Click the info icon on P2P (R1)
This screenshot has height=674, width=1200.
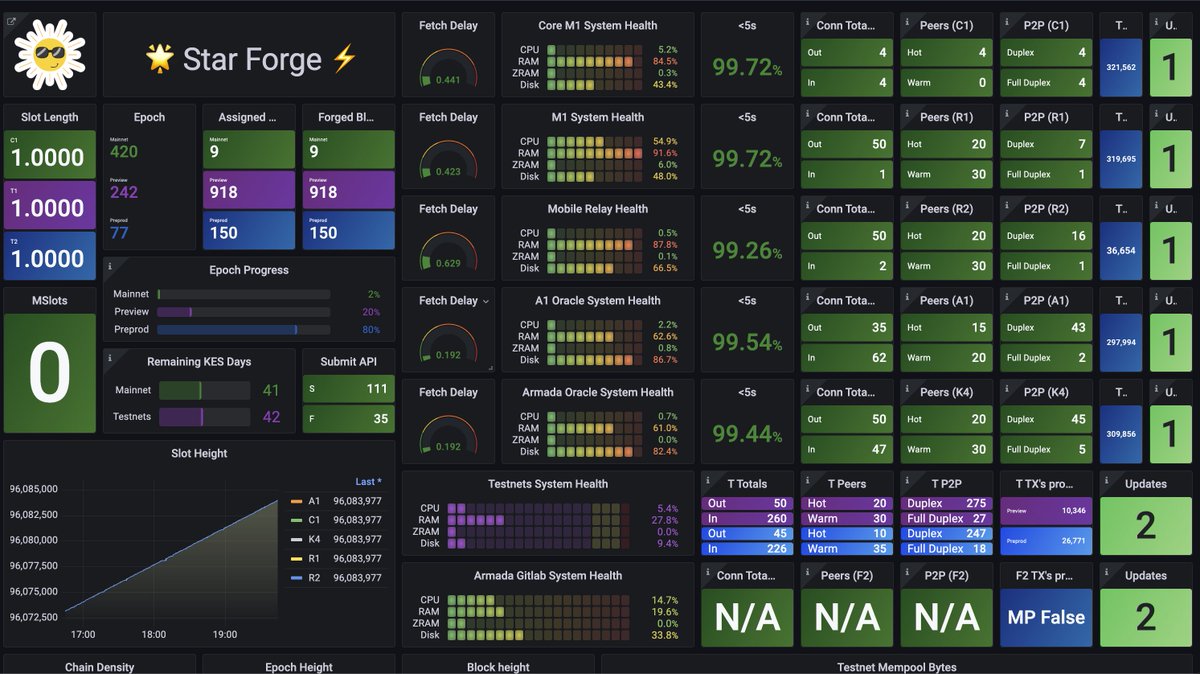click(x=1006, y=114)
